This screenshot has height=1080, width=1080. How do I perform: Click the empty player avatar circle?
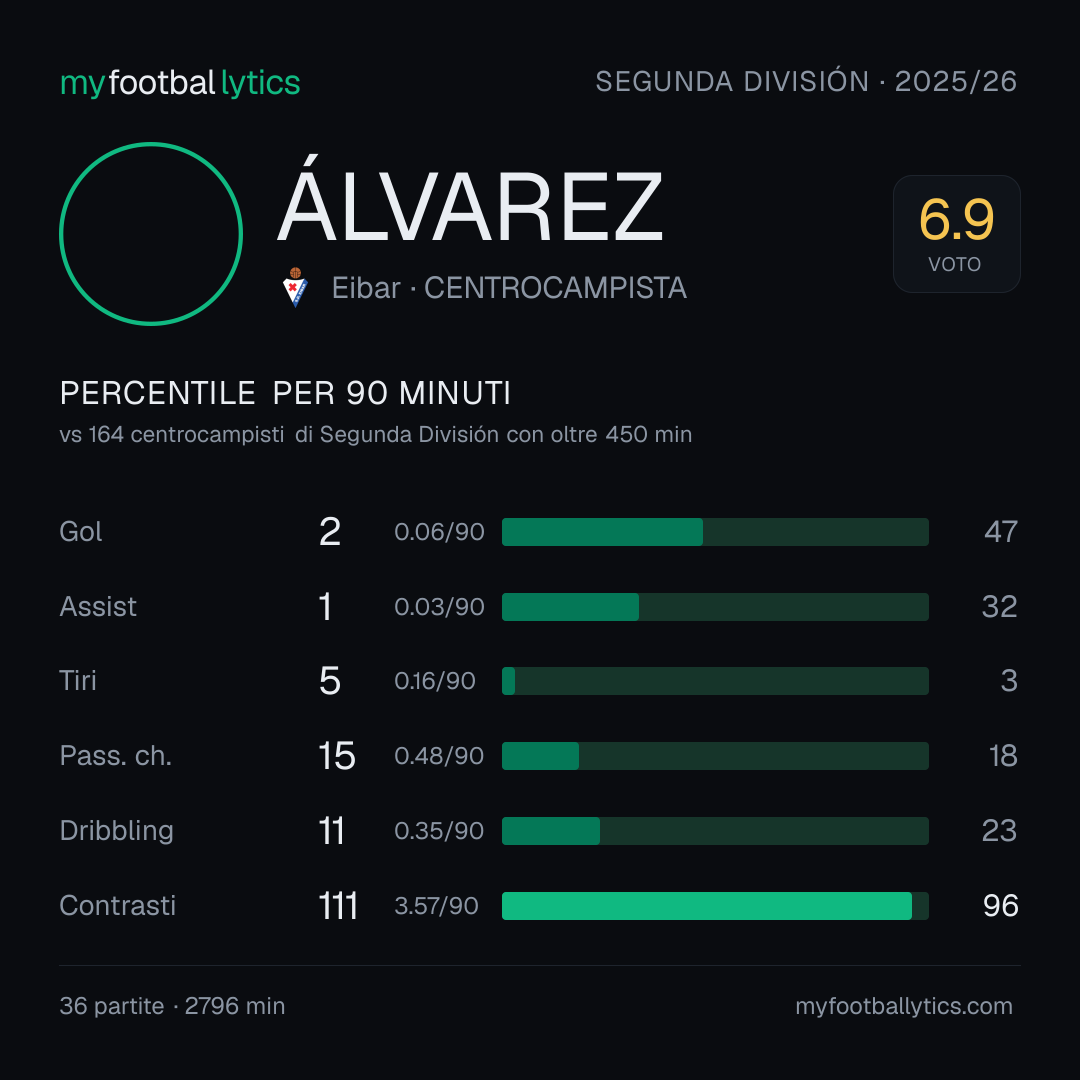[x=151, y=233]
